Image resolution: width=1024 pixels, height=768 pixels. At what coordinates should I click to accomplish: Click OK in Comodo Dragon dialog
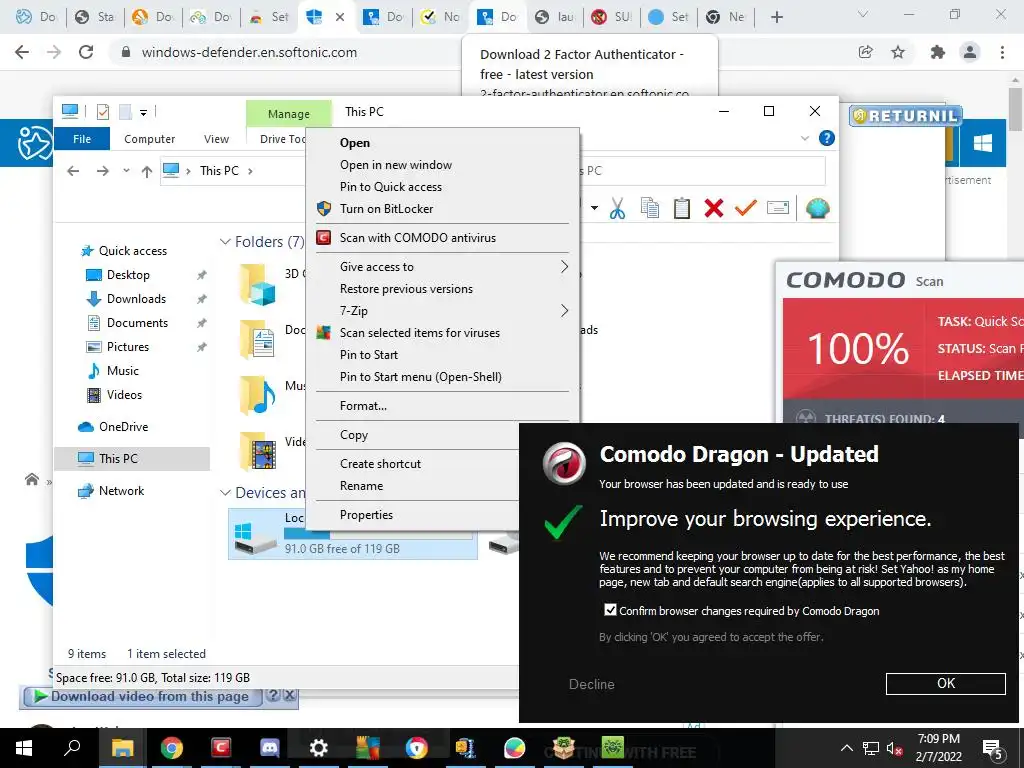[945, 684]
